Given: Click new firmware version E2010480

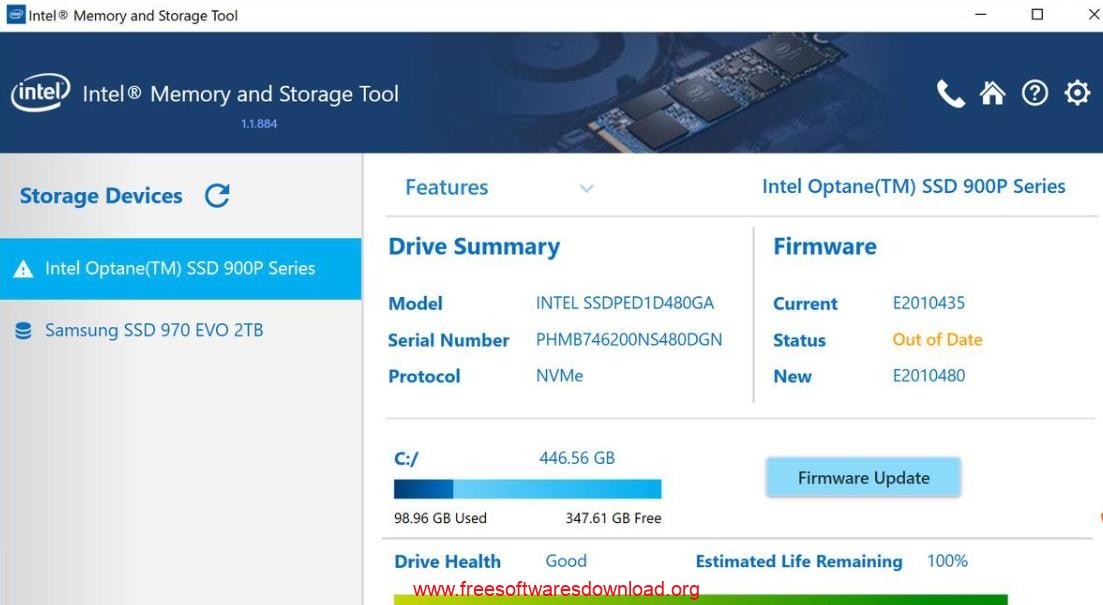Looking at the screenshot, I should point(929,376).
